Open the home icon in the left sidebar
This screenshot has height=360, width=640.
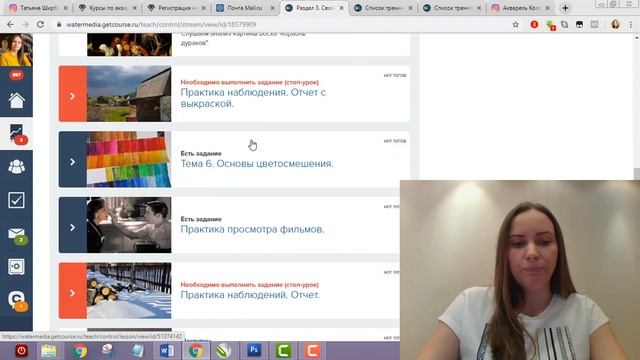pyautogui.click(x=16, y=100)
